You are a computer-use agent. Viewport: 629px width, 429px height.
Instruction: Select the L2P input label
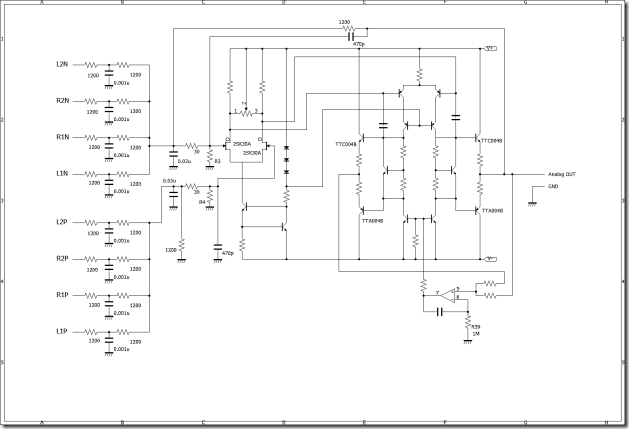(62, 222)
